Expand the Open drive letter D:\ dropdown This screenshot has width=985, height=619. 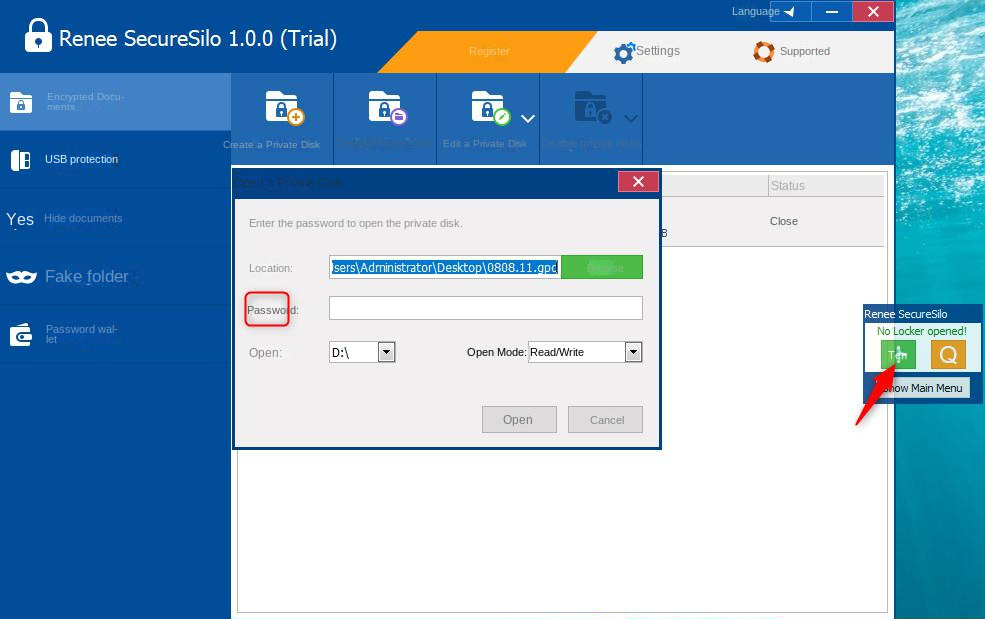(x=387, y=352)
